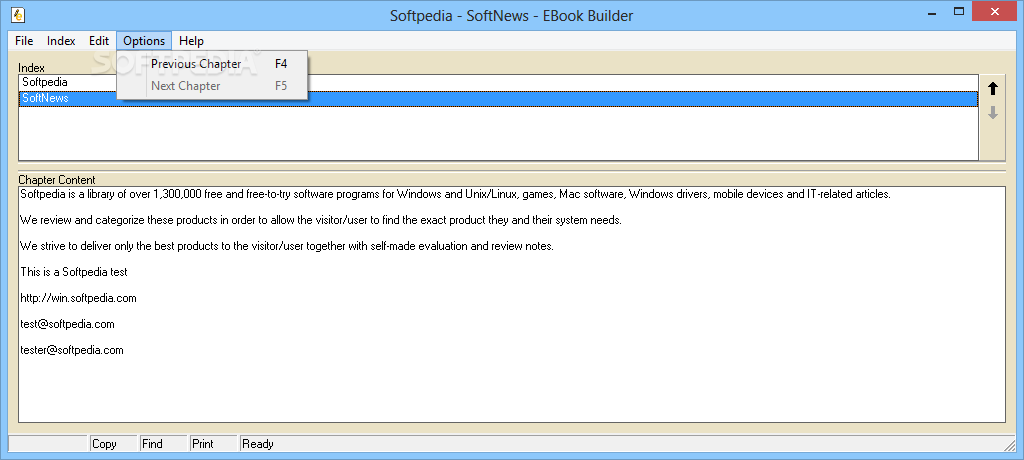The width and height of the screenshot is (1024, 460).
Task: Click the http://win.softpedia.com line
Action: coord(78,298)
